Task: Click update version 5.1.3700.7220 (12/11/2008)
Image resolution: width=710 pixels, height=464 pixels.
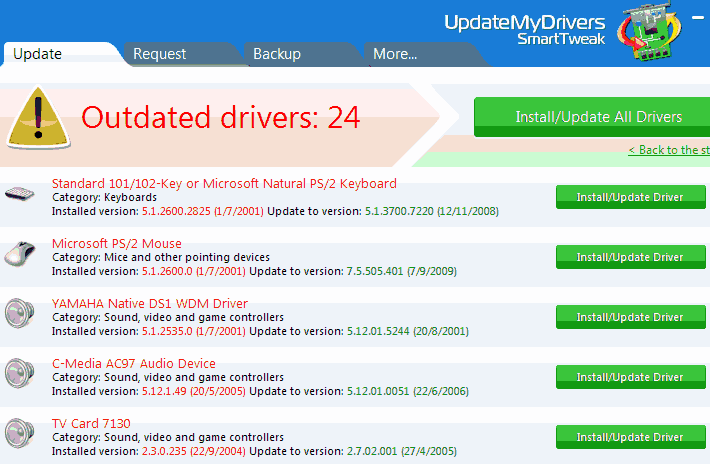Action: (x=432, y=211)
